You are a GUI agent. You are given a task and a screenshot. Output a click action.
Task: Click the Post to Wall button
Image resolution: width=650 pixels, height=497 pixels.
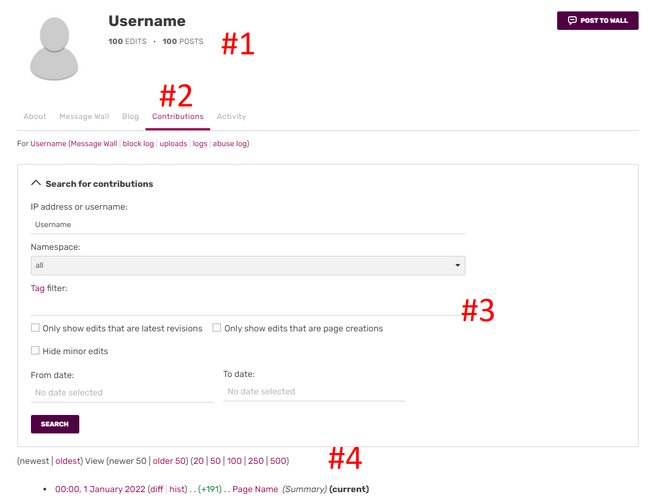pos(597,20)
